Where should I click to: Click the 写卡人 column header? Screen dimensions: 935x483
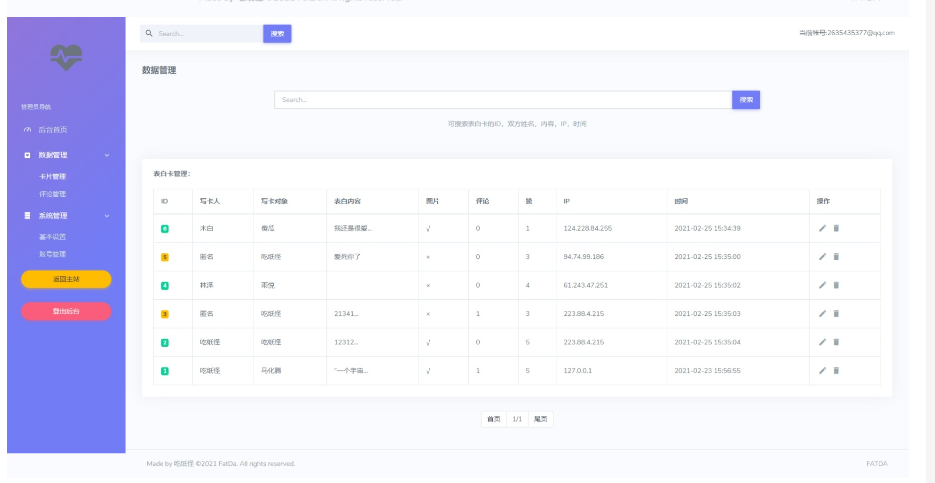tap(210, 202)
